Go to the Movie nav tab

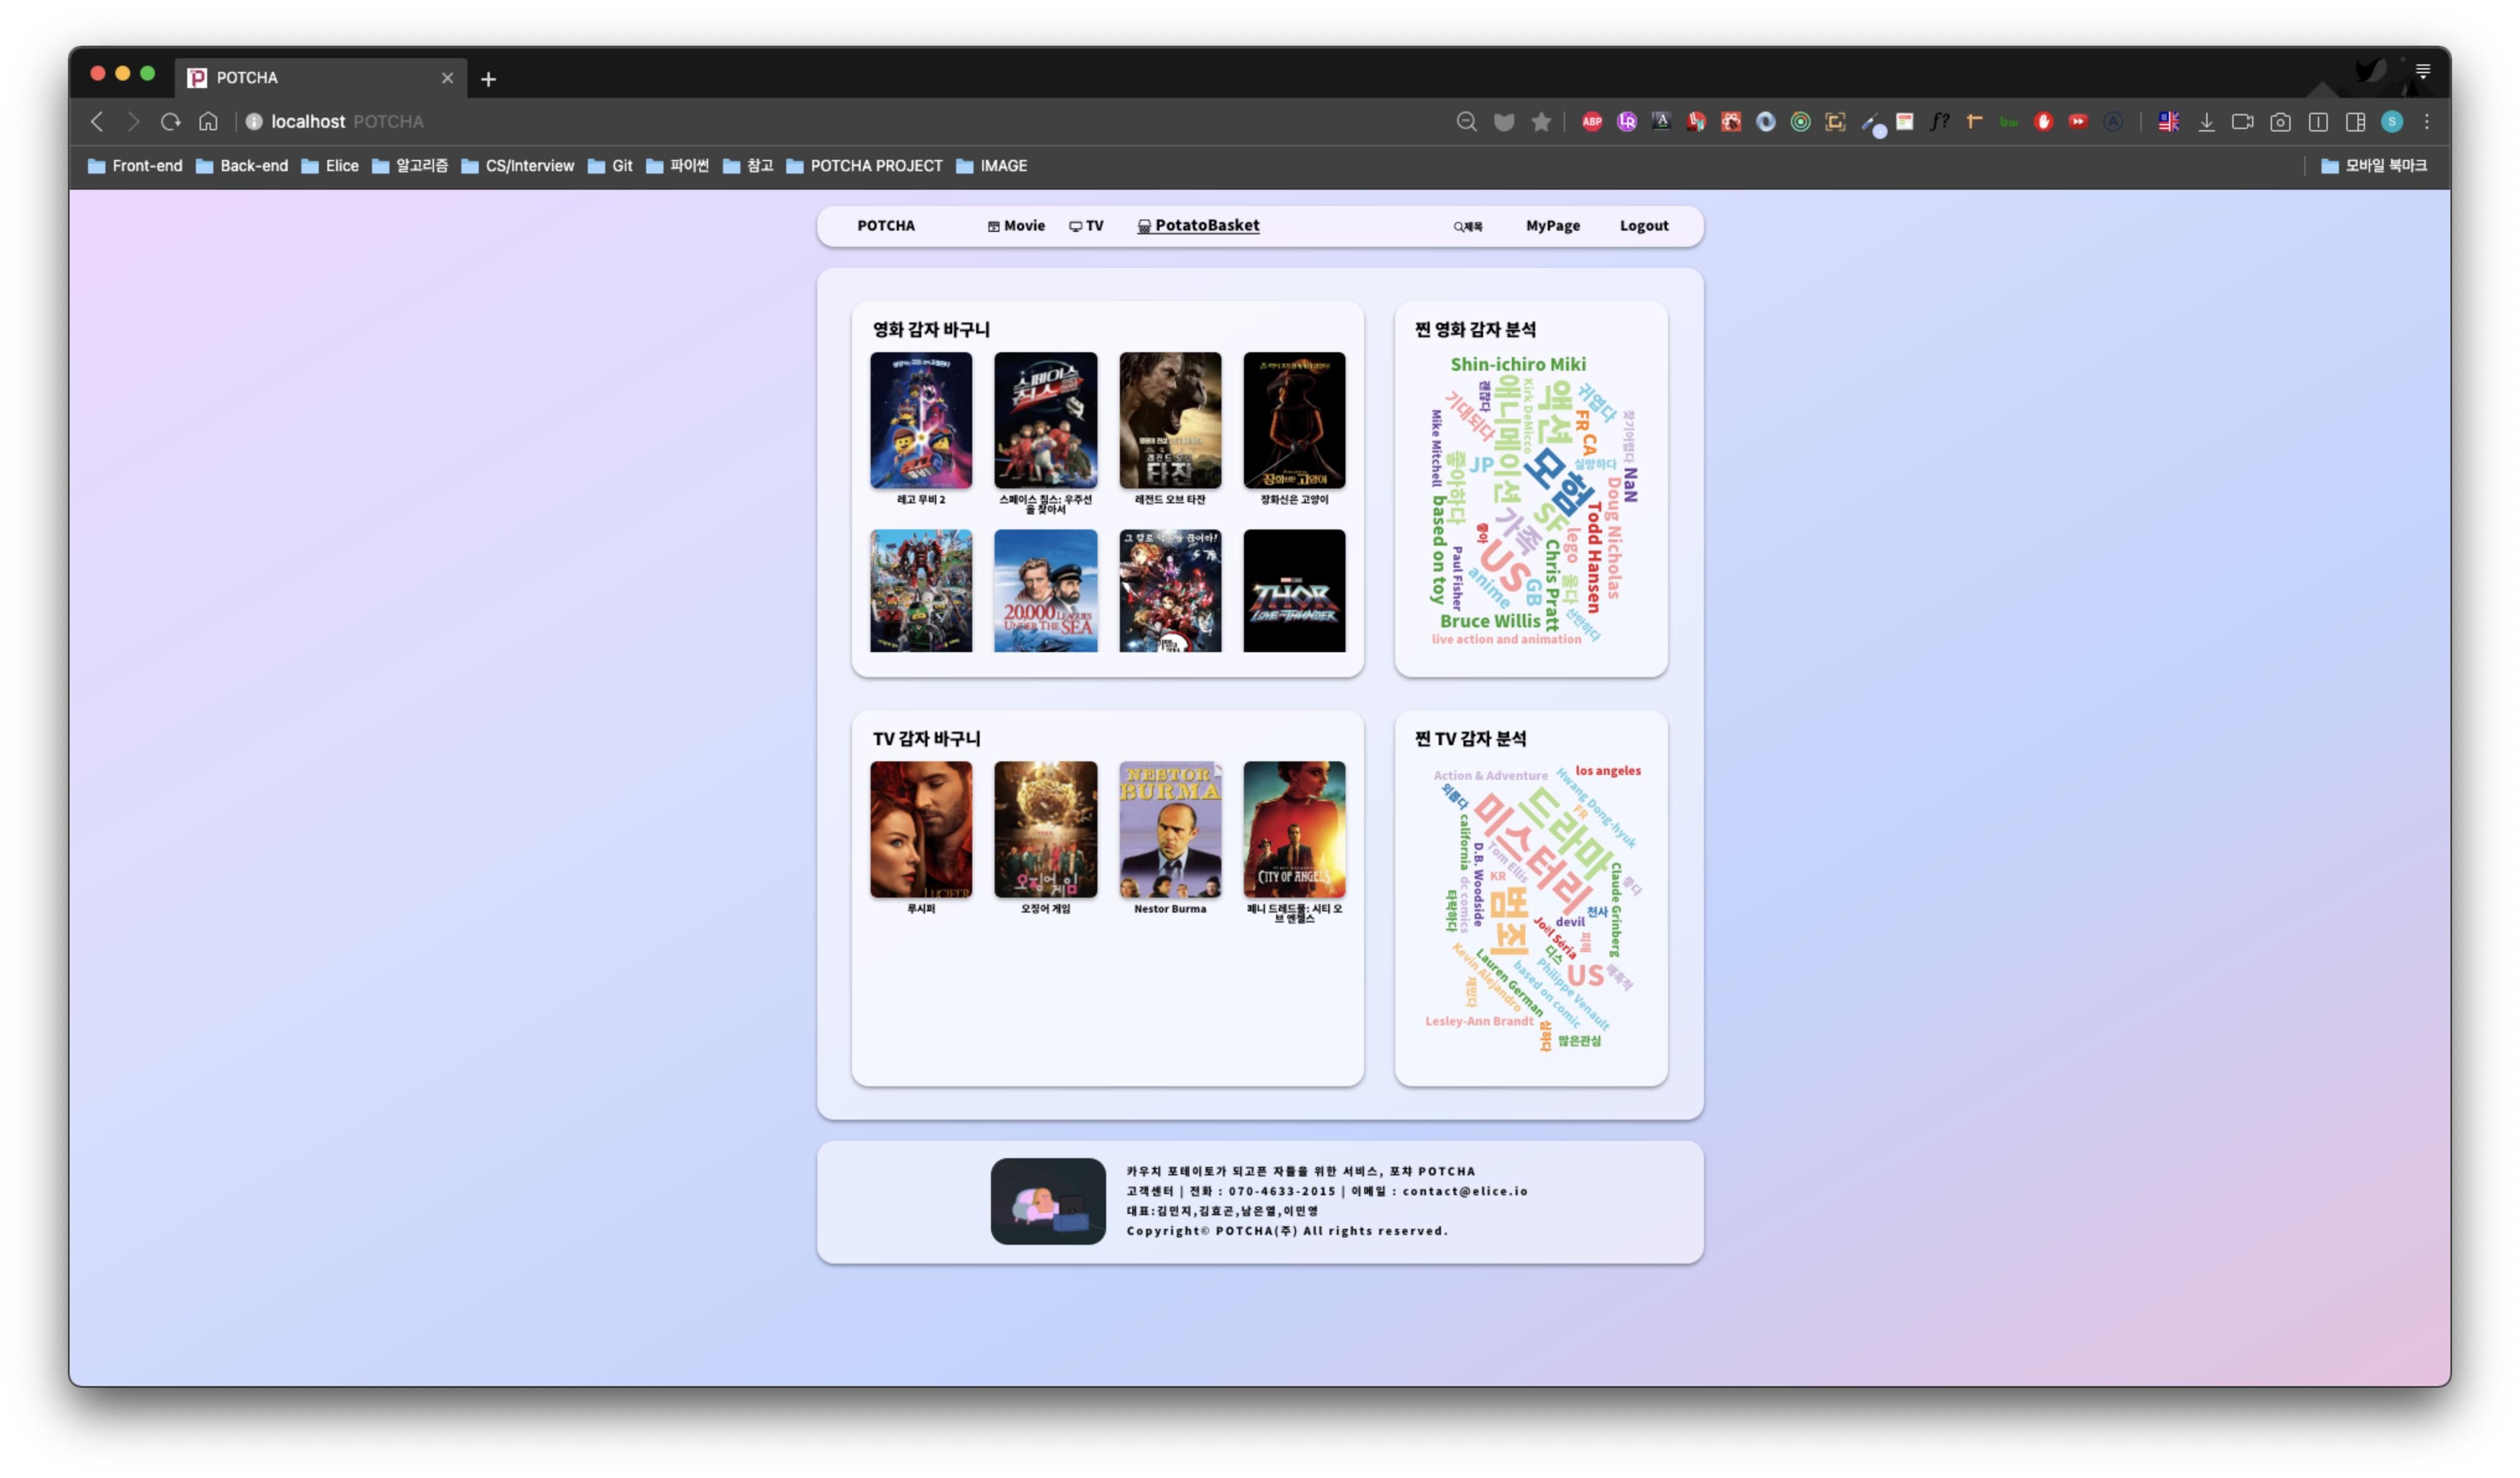click(x=1016, y=226)
